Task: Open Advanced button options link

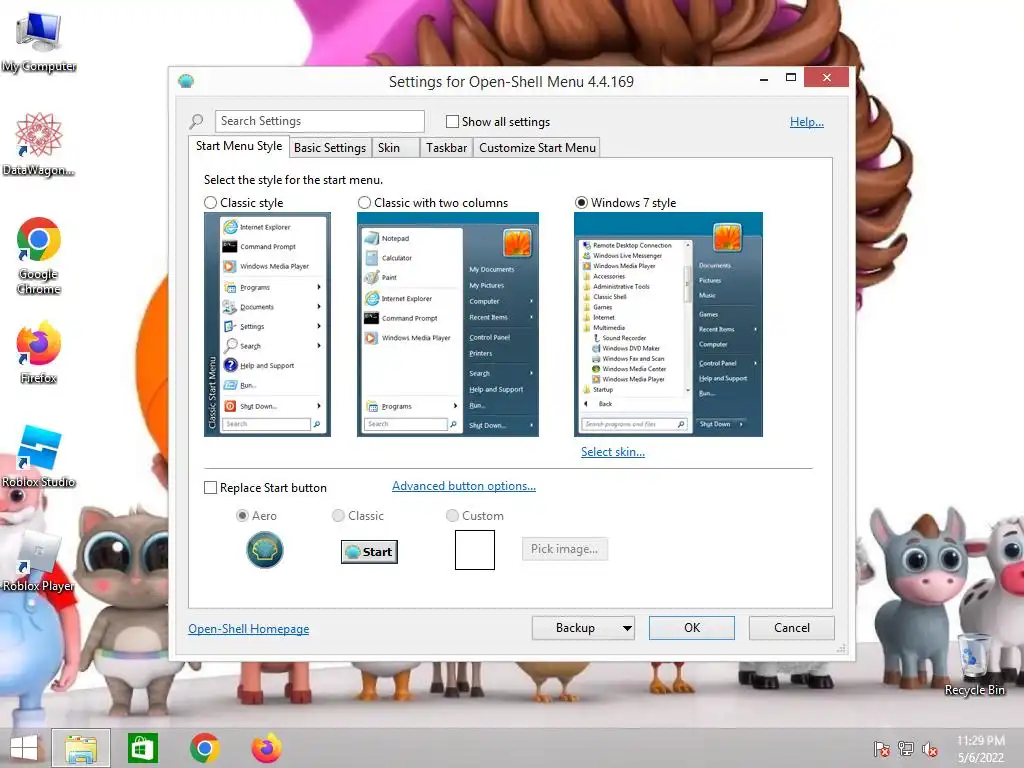Action: [464, 486]
